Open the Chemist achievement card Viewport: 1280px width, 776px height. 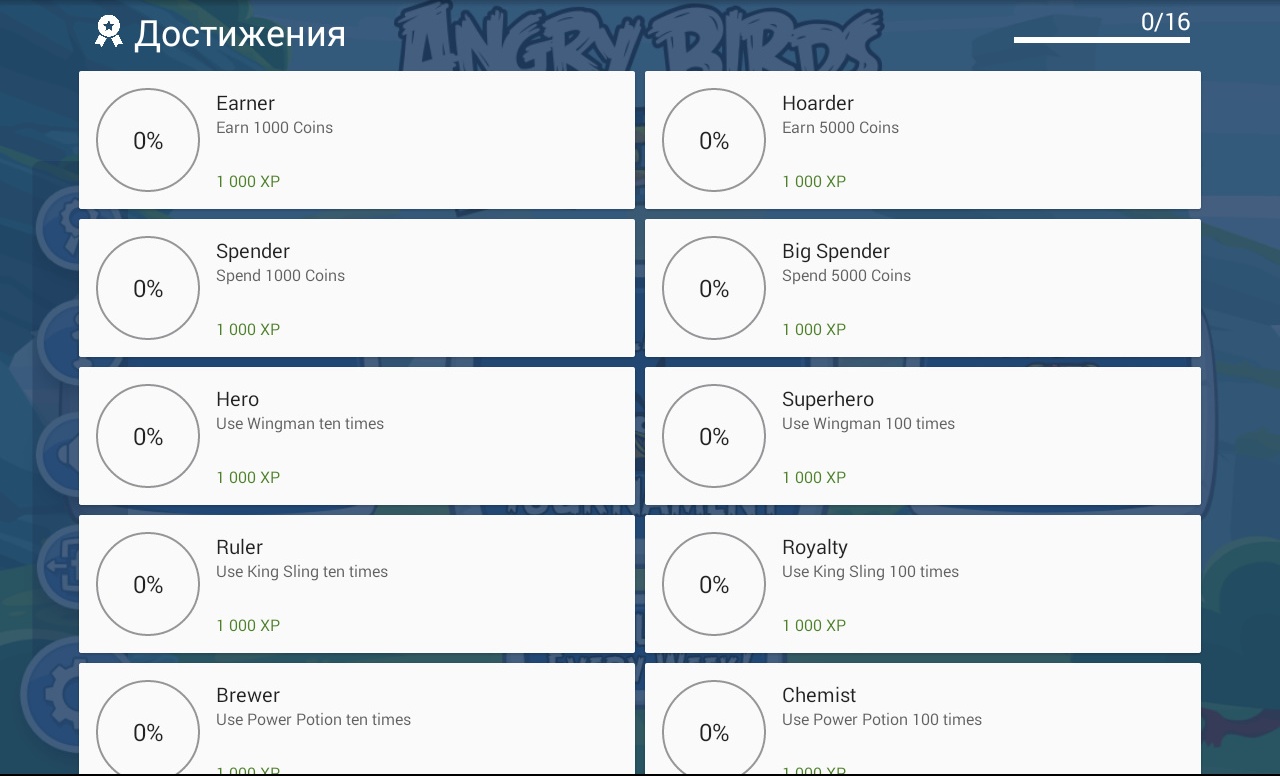point(923,719)
